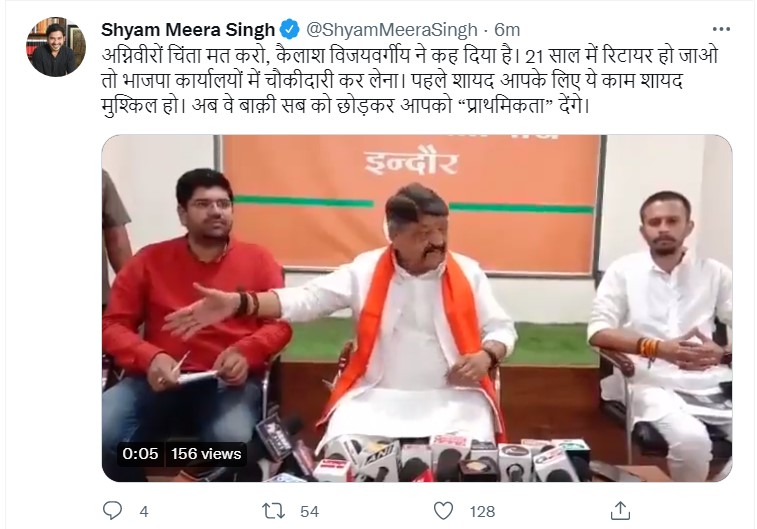The width and height of the screenshot is (757, 529).
Task: Open the 6m timestamp link
Action: (507, 30)
